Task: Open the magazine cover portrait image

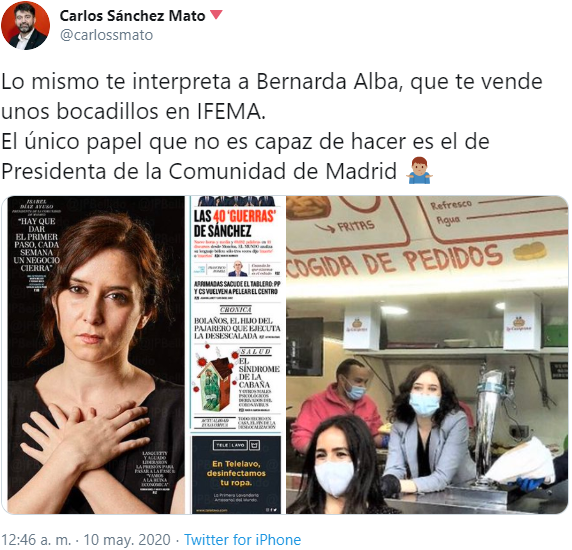Action: point(96,355)
